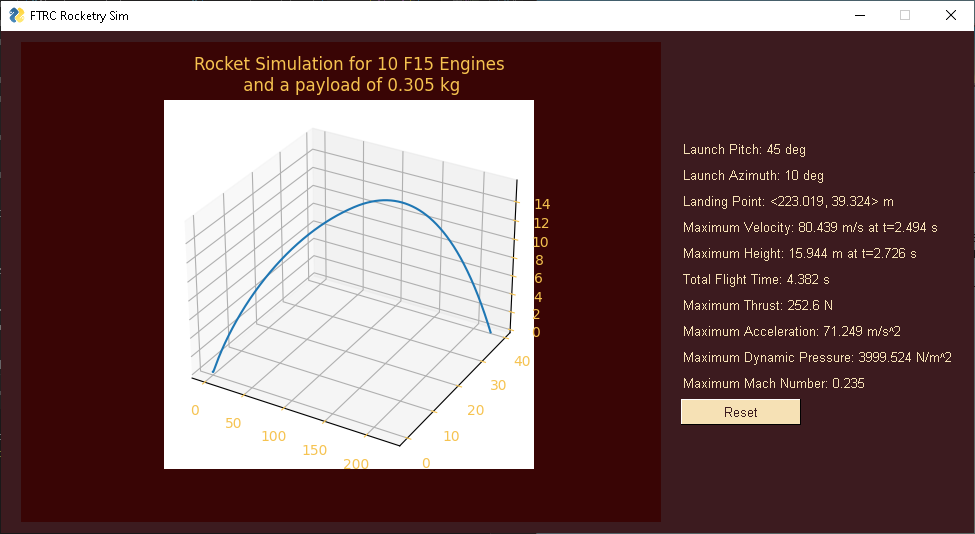Minimize the FTRC Rocketry Sim window
The height and width of the screenshot is (534, 975).
860,16
